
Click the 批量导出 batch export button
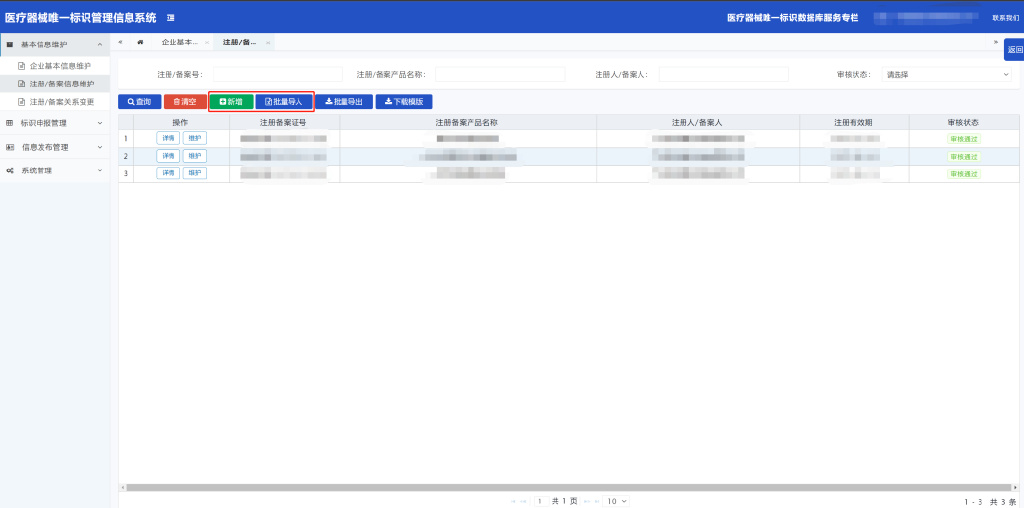tap(344, 102)
